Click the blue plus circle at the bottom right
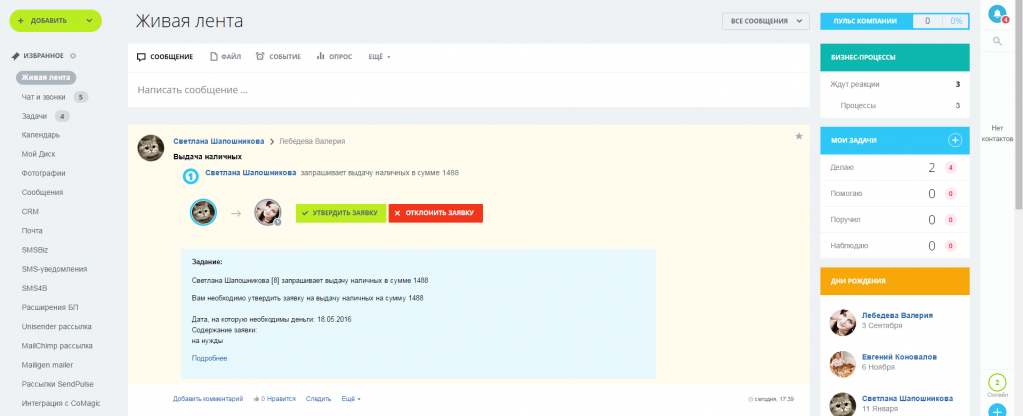The height and width of the screenshot is (416, 1023). (997, 411)
